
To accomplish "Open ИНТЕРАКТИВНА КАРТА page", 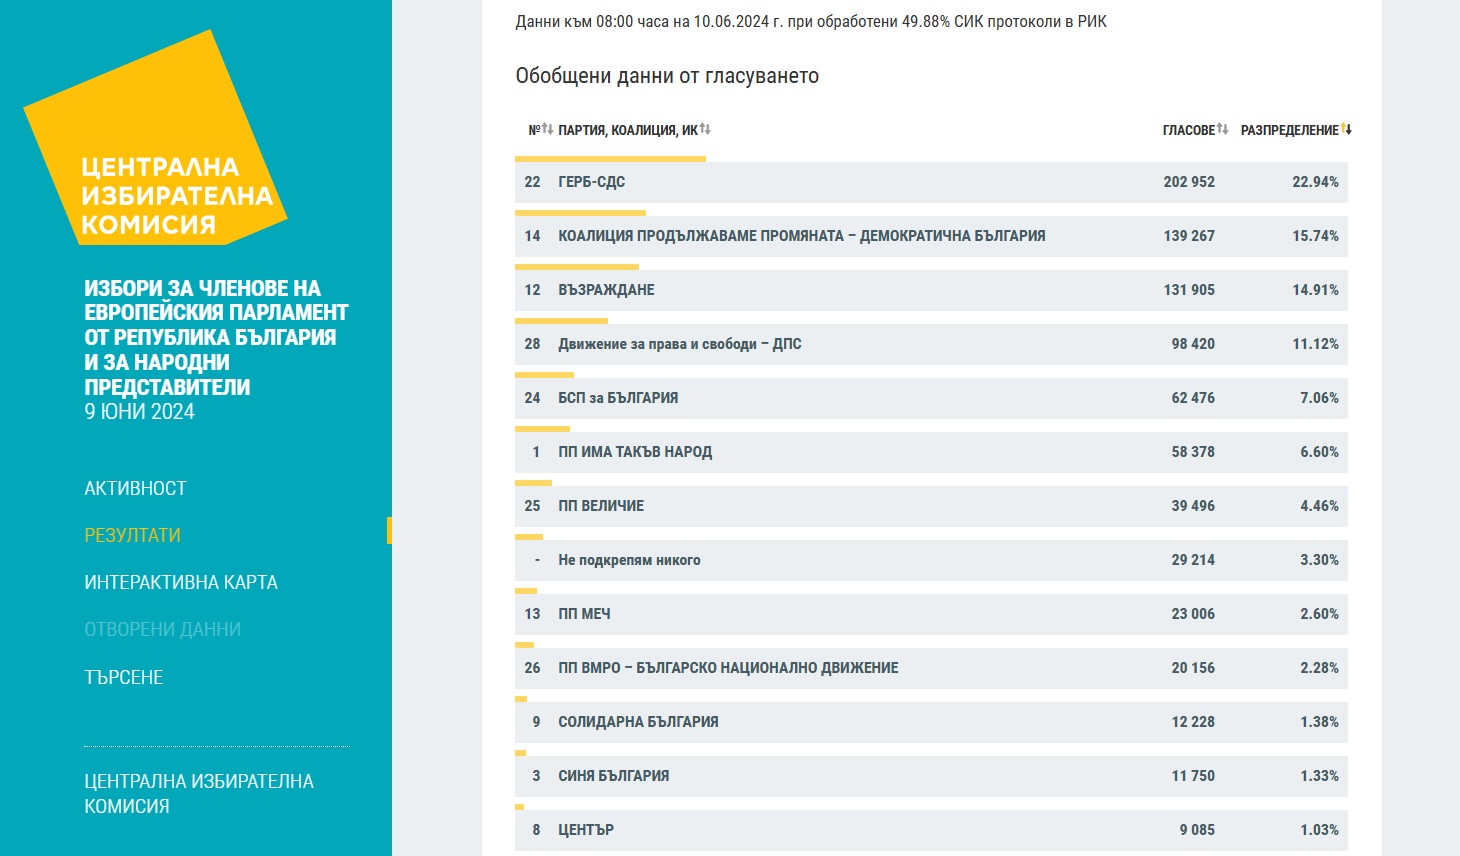I will coord(180,582).
